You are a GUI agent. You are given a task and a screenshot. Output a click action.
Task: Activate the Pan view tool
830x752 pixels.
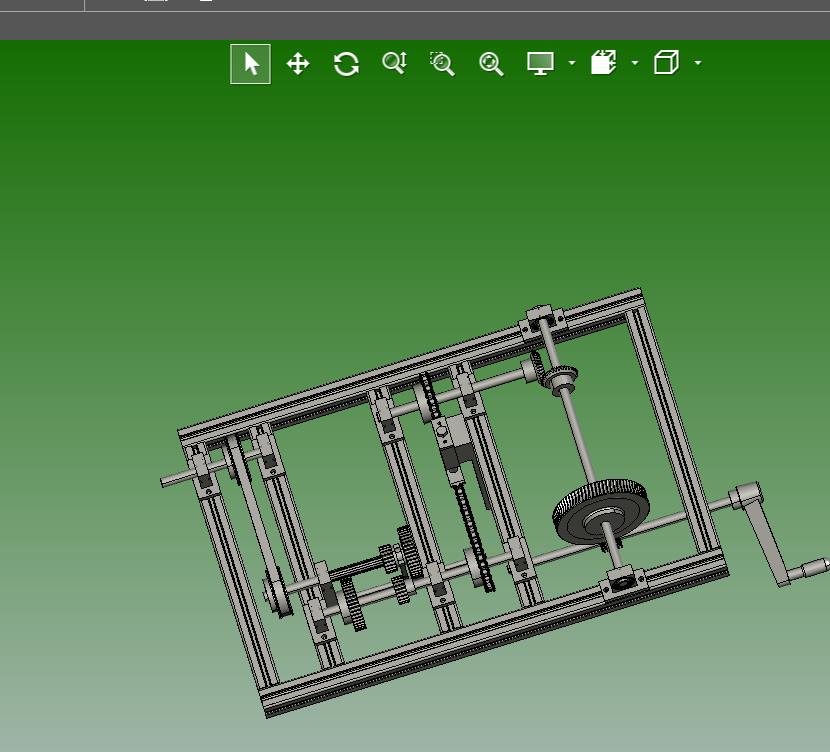point(298,64)
